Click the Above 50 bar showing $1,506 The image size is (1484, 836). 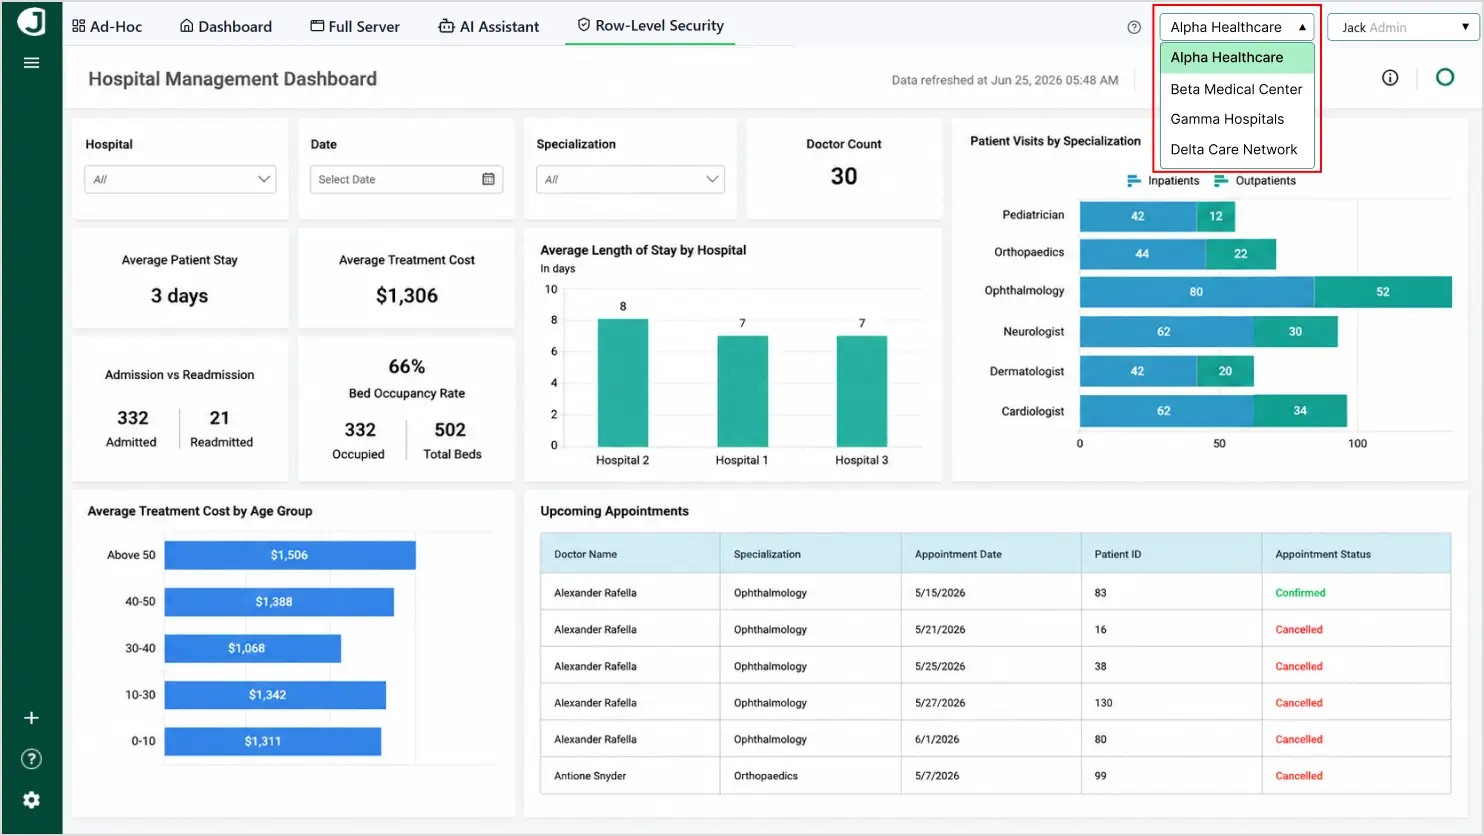tap(290, 555)
